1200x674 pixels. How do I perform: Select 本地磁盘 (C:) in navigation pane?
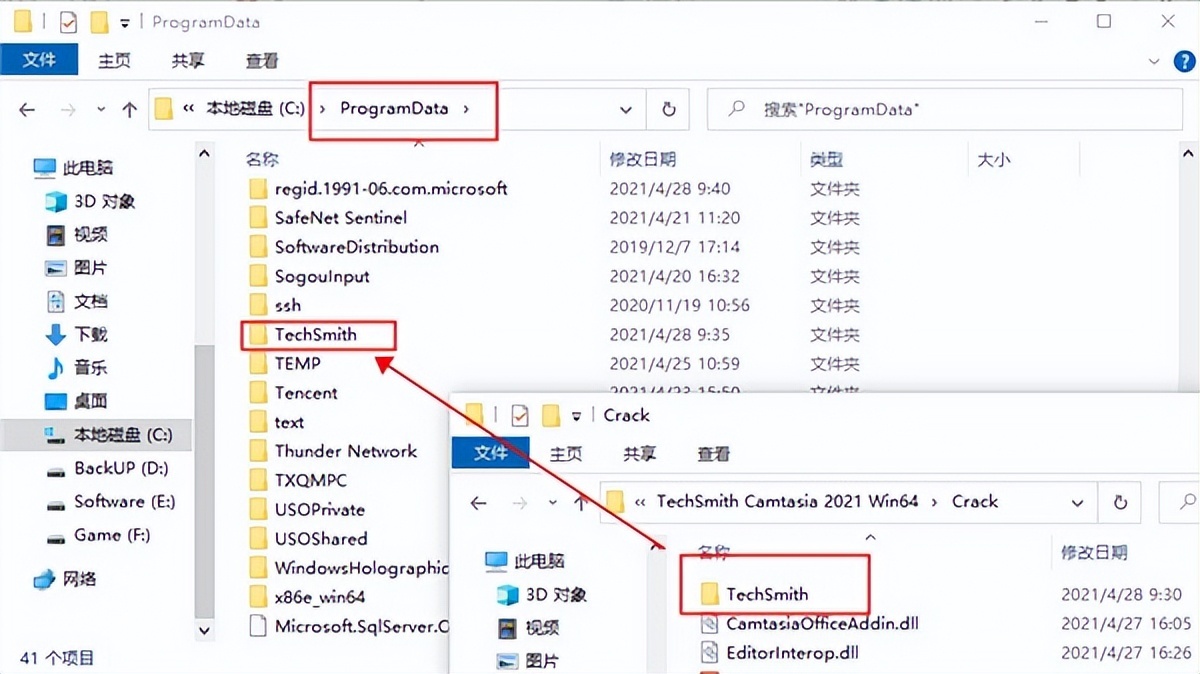point(109,435)
